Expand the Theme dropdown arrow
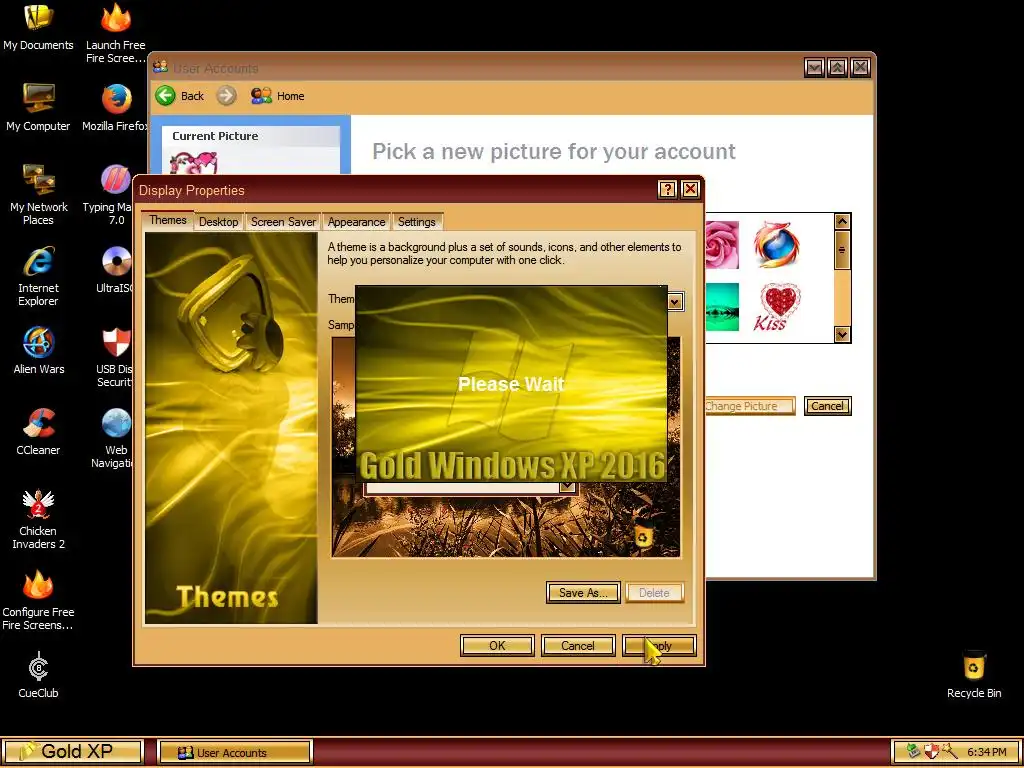 (x=675, y=302)
